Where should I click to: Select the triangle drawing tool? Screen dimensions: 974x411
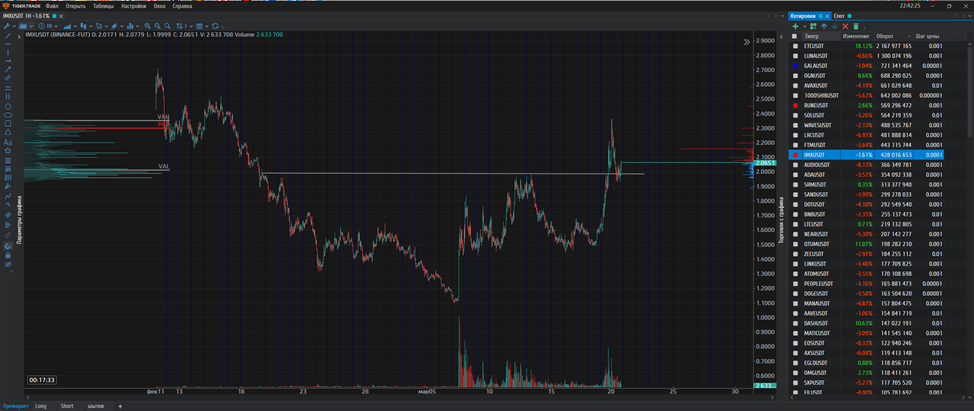point(8,132)
